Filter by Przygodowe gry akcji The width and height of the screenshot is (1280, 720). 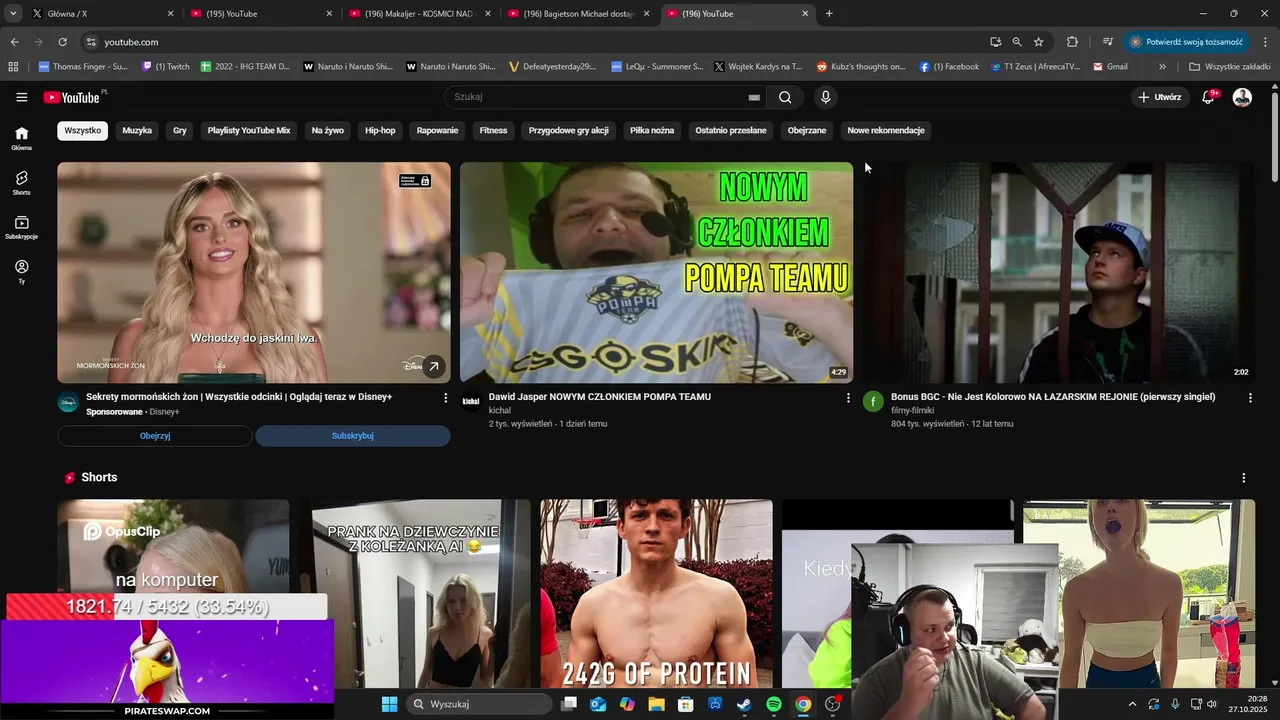coord(569,131)
